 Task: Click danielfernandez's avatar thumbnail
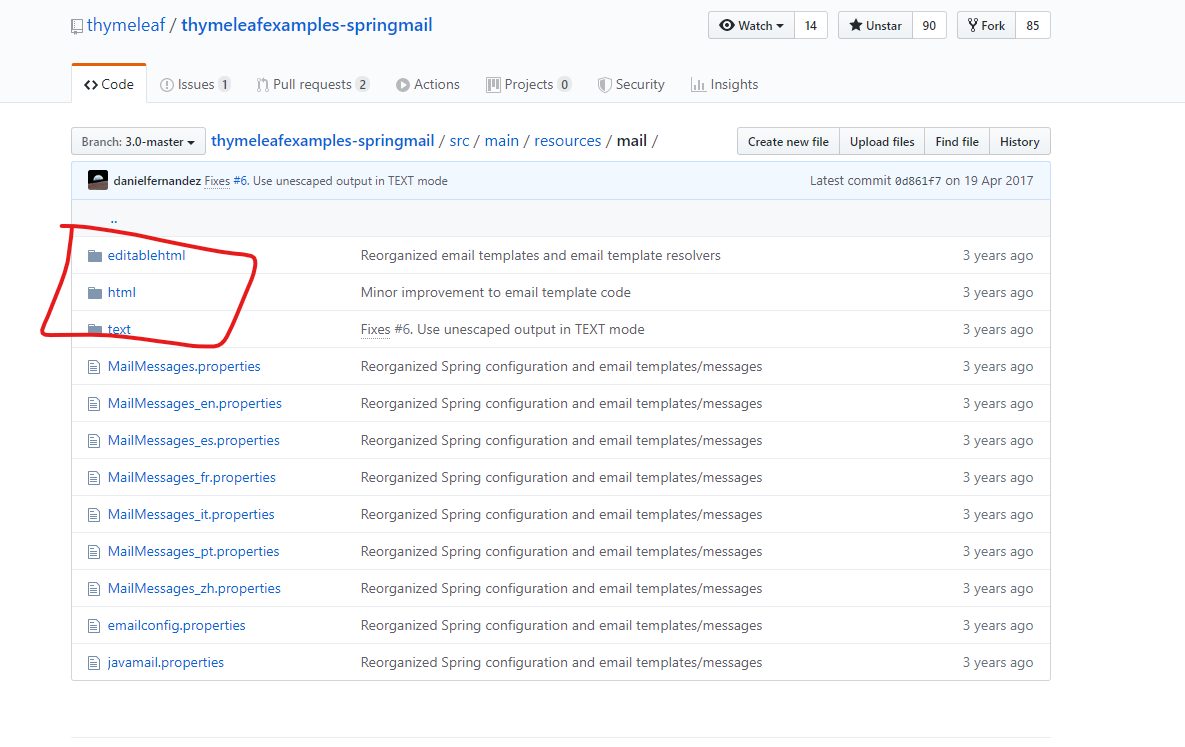(97, 180)
